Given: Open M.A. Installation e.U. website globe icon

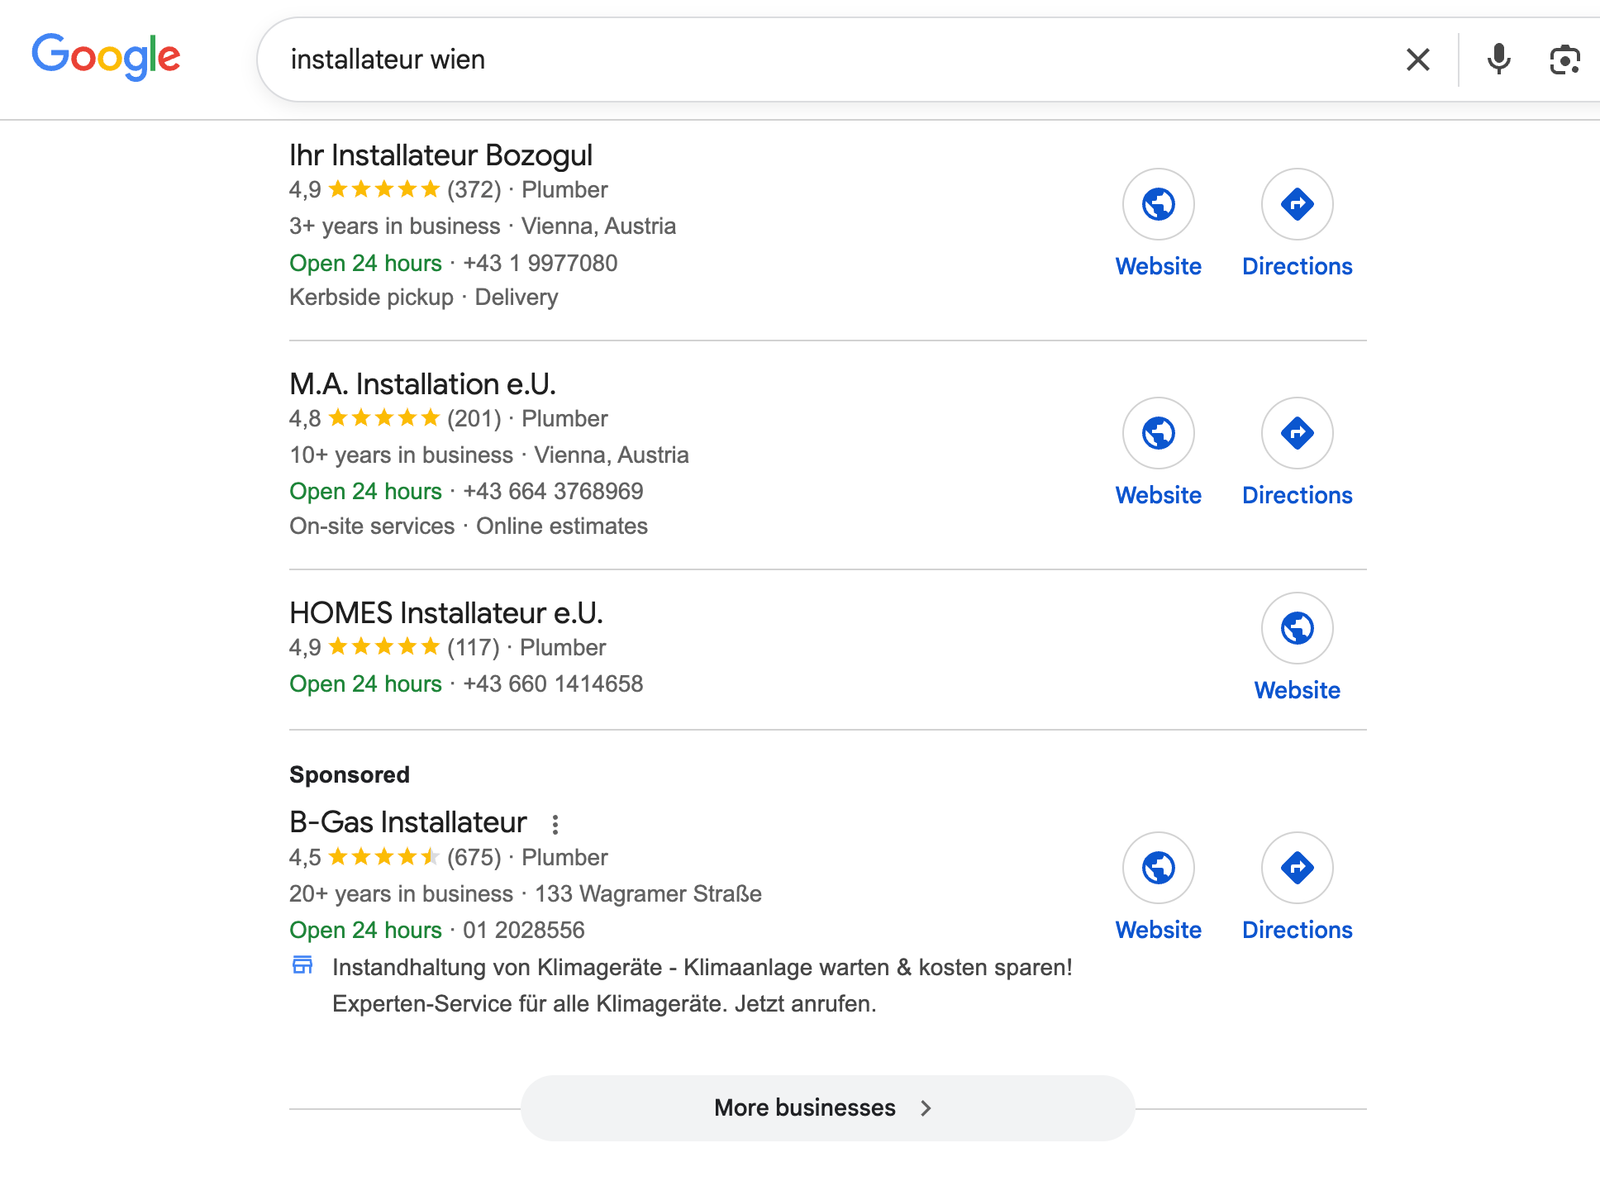Looking at the screenshot, I should tap(1158, 434).
